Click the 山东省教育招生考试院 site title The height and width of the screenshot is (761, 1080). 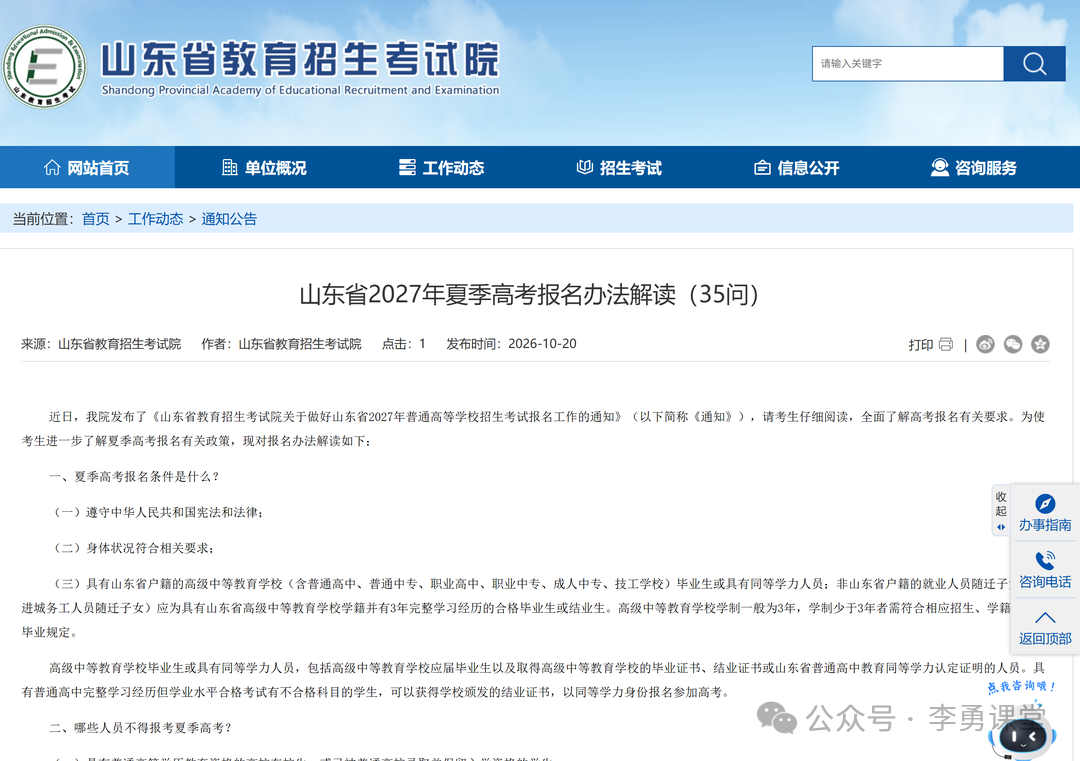point(300,59)
